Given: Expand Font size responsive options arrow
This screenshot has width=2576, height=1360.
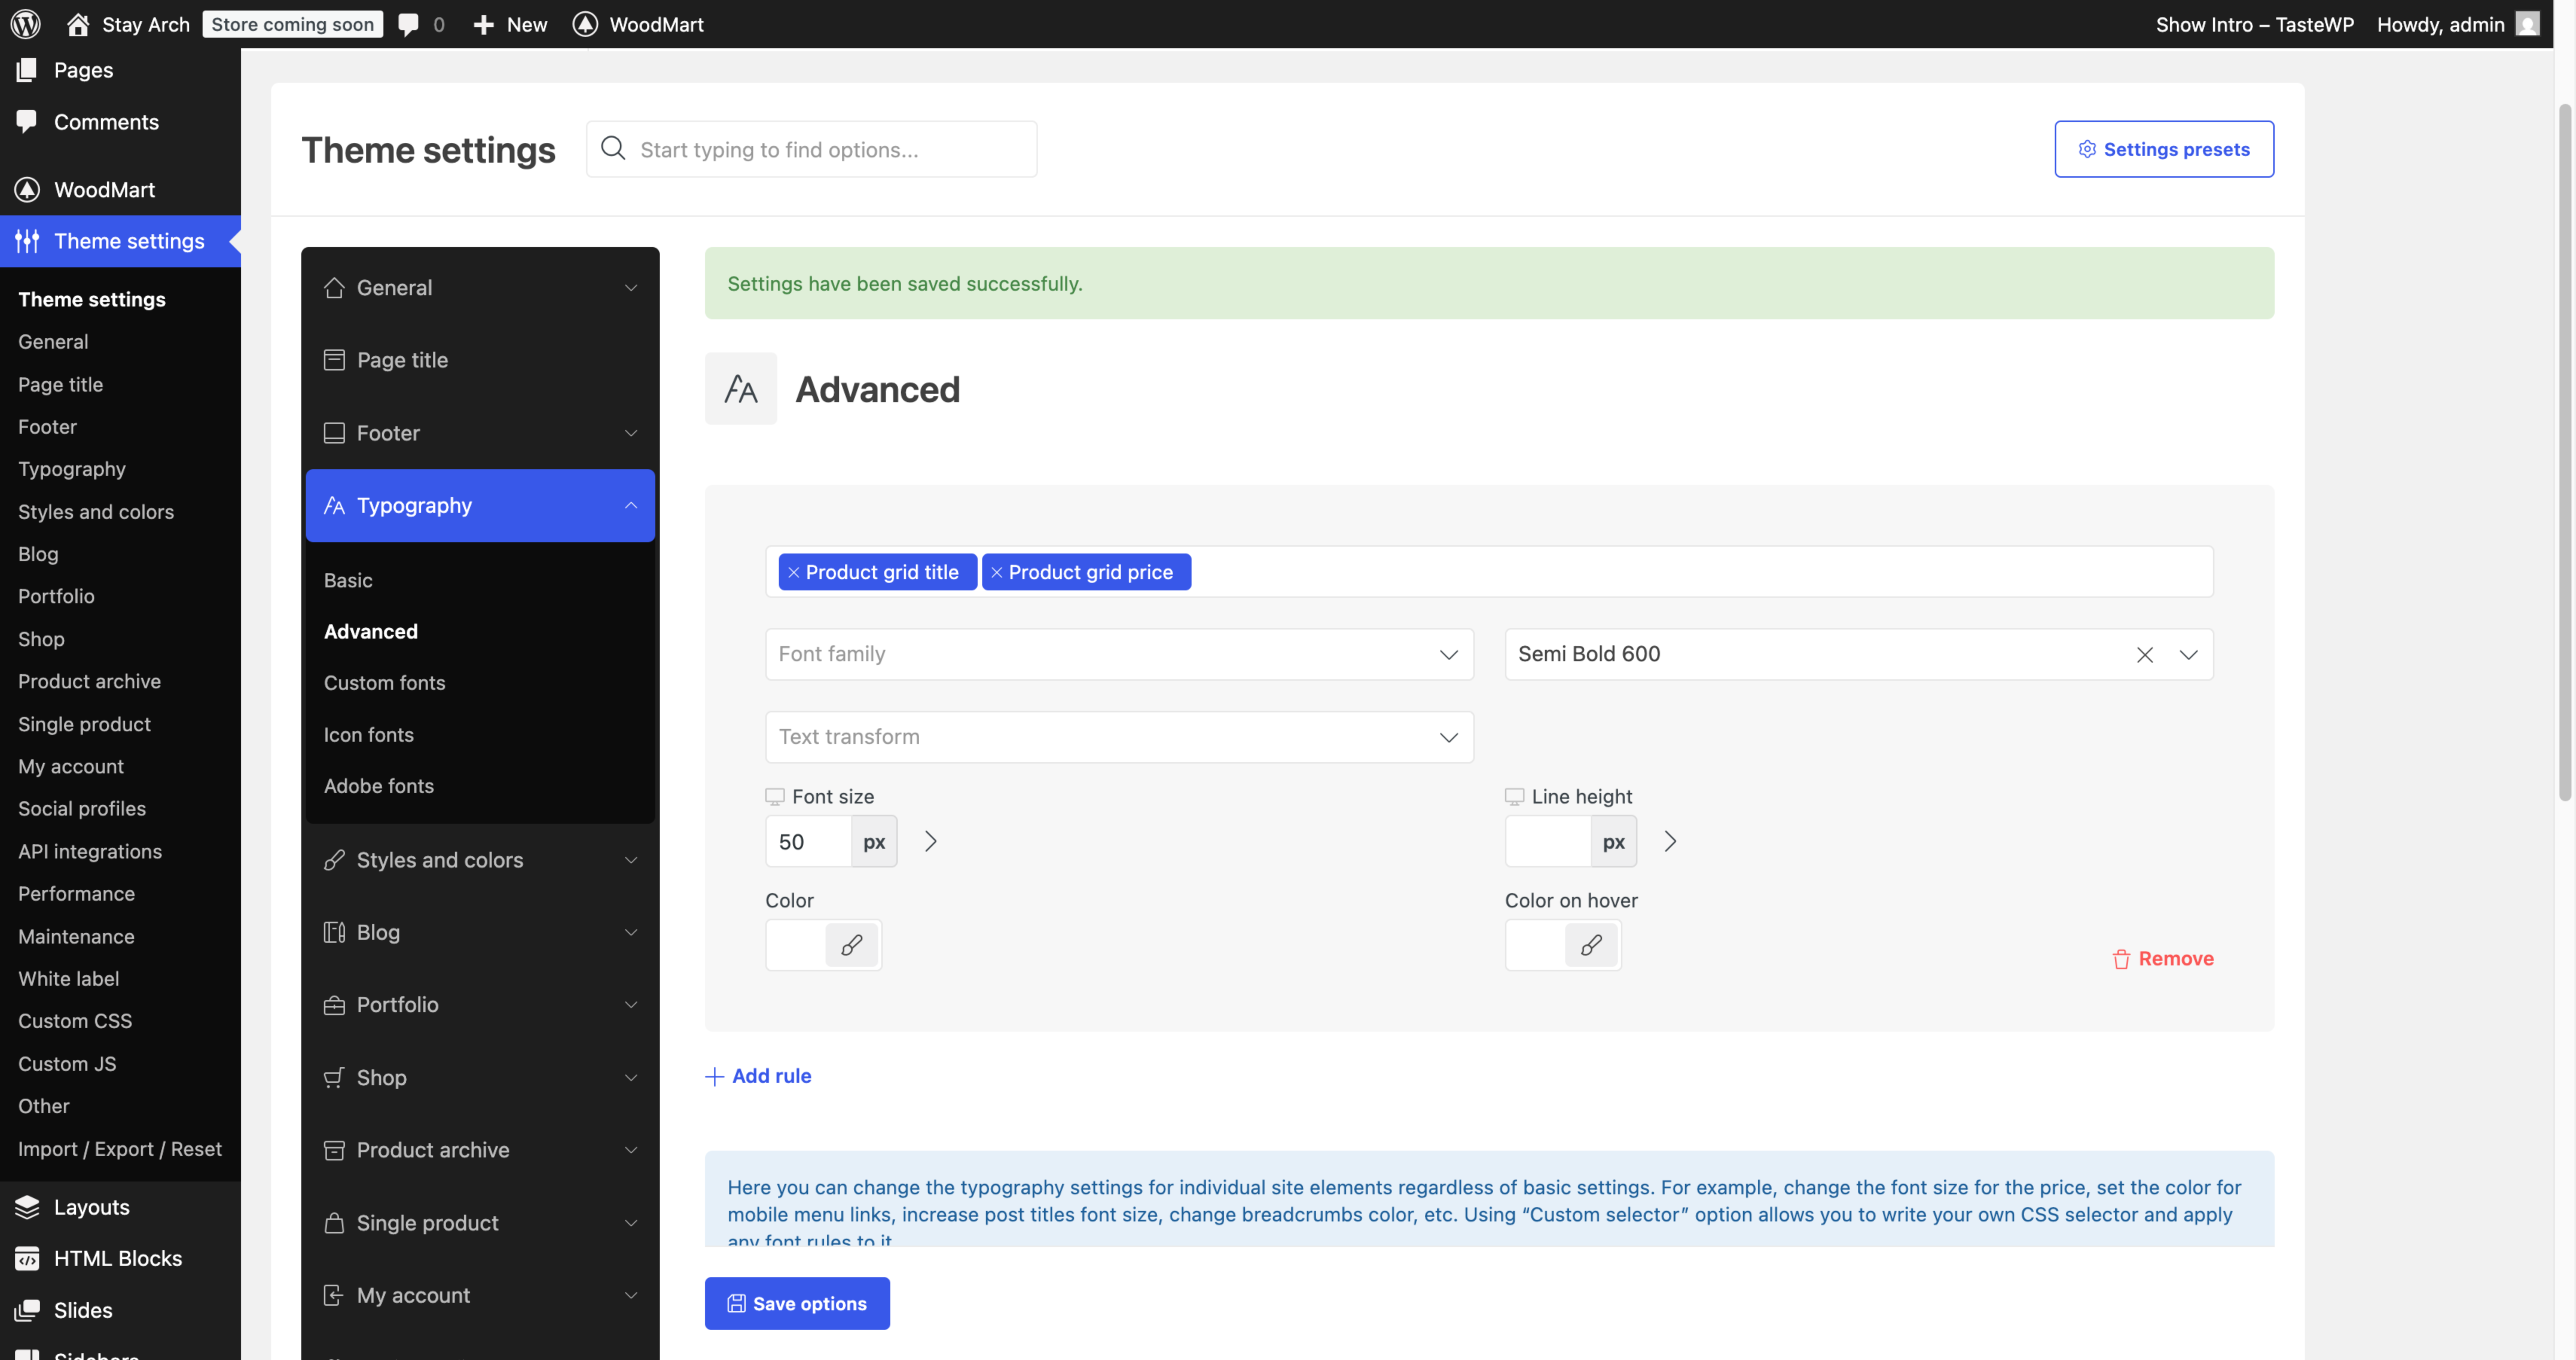Looking at the screenshot, I should (x=931, y=842).
